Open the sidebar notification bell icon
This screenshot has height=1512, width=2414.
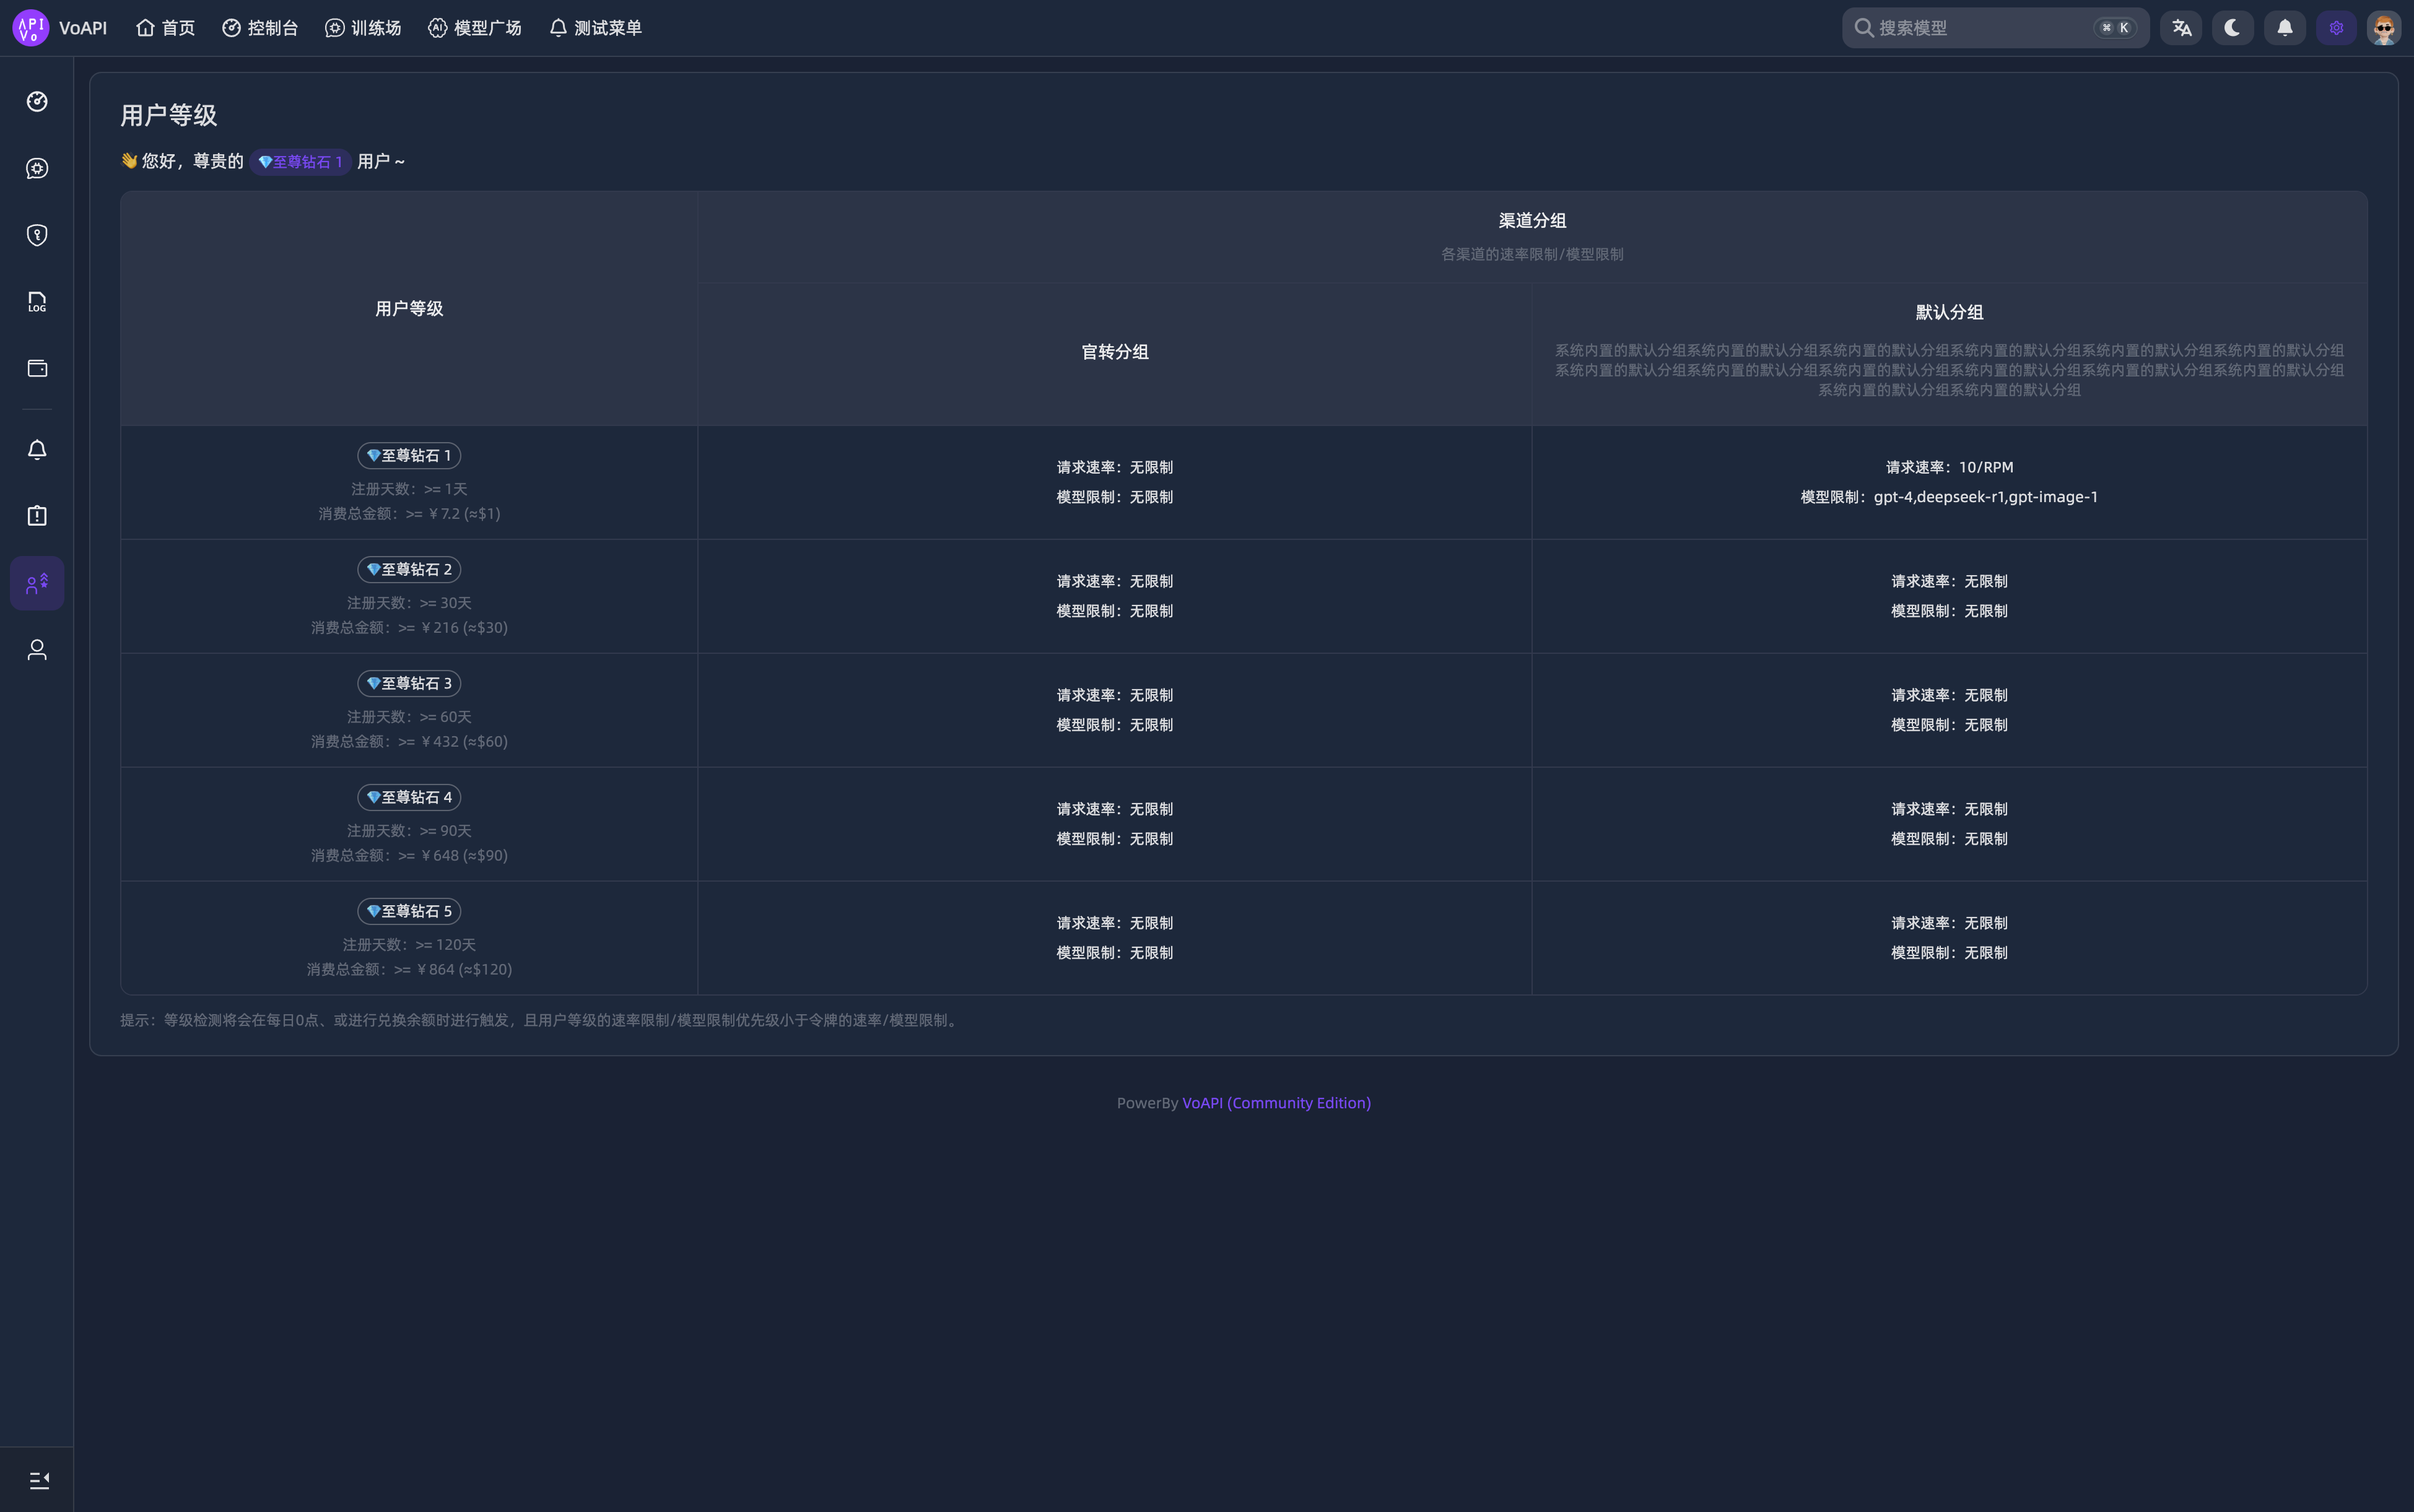coord(37,450)
